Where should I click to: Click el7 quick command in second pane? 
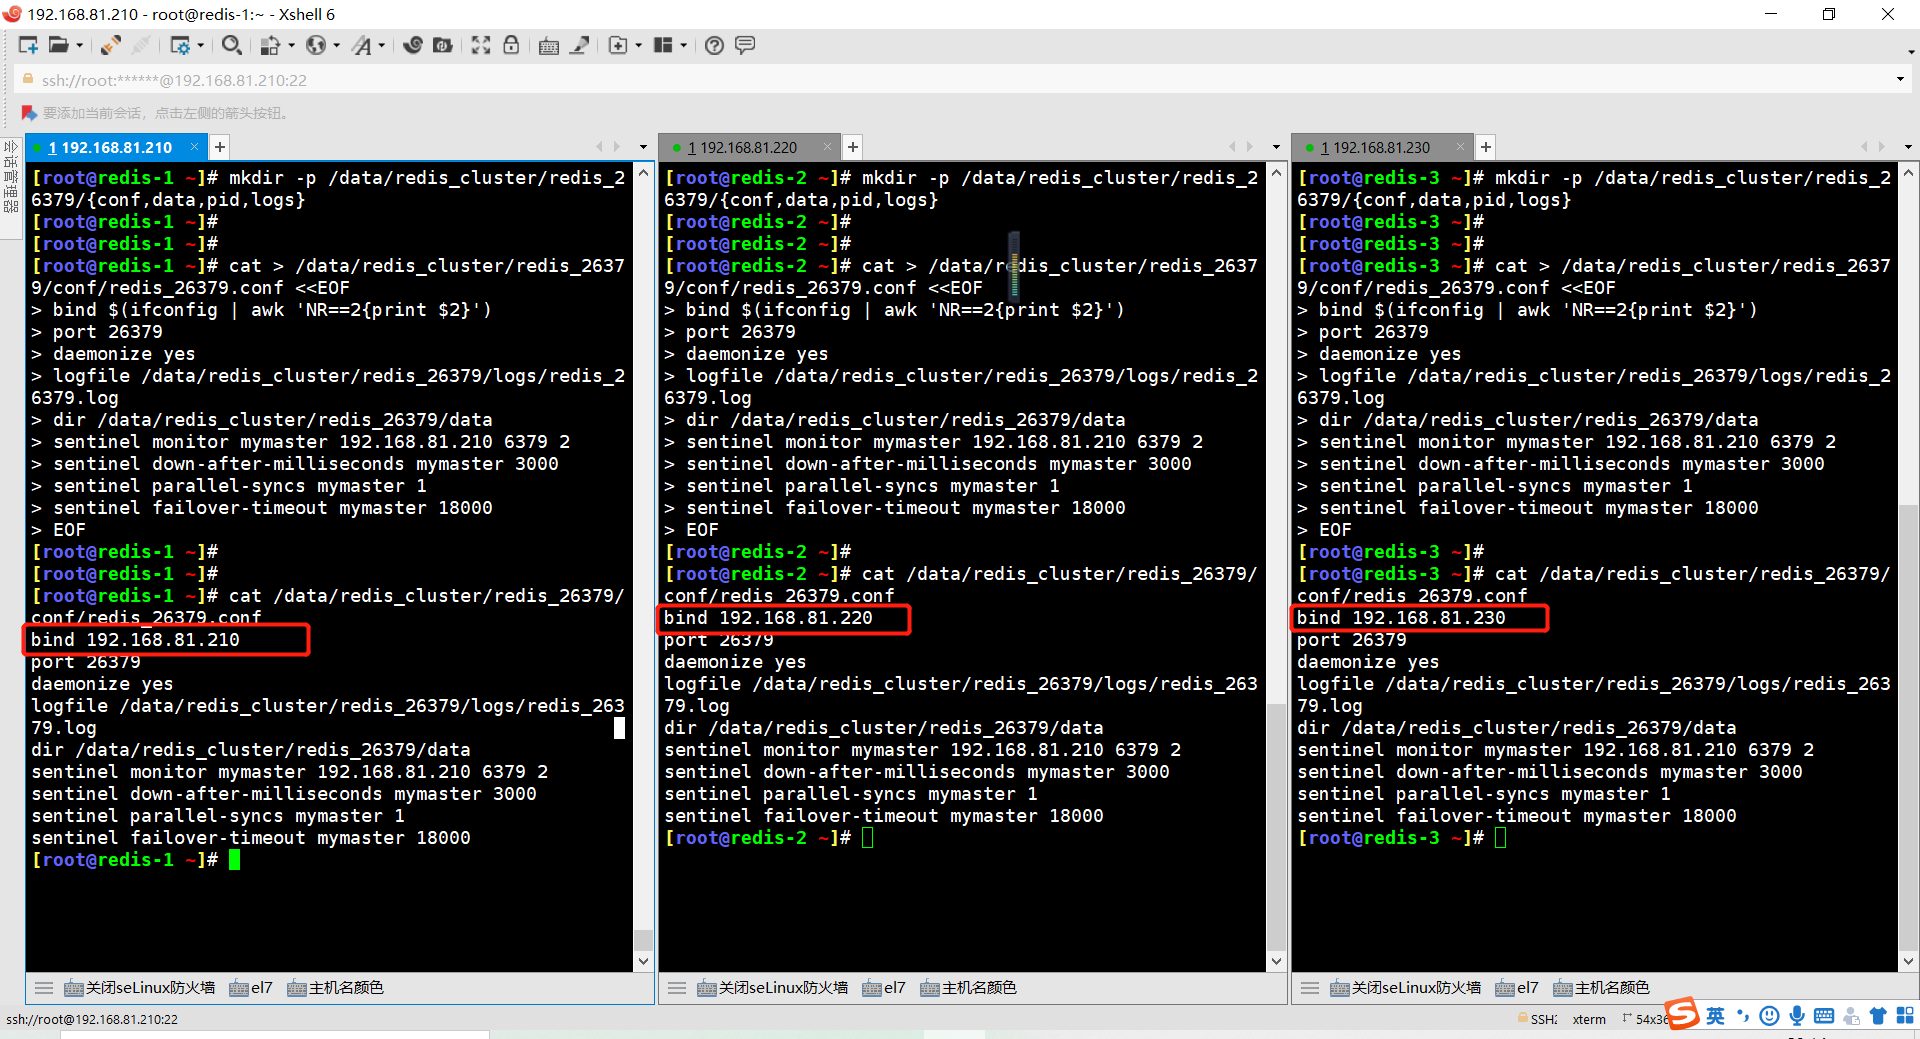(x=884, y=988)
